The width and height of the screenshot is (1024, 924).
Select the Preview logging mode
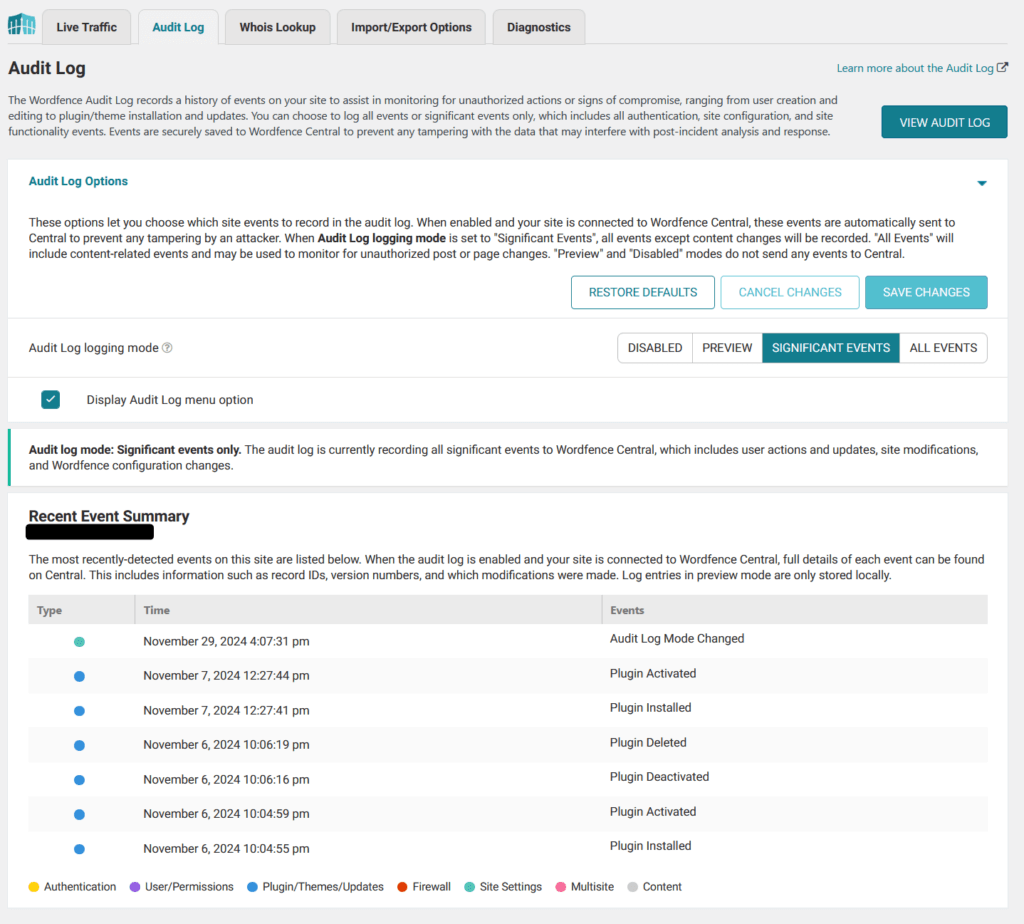click(x=727, y=347)
